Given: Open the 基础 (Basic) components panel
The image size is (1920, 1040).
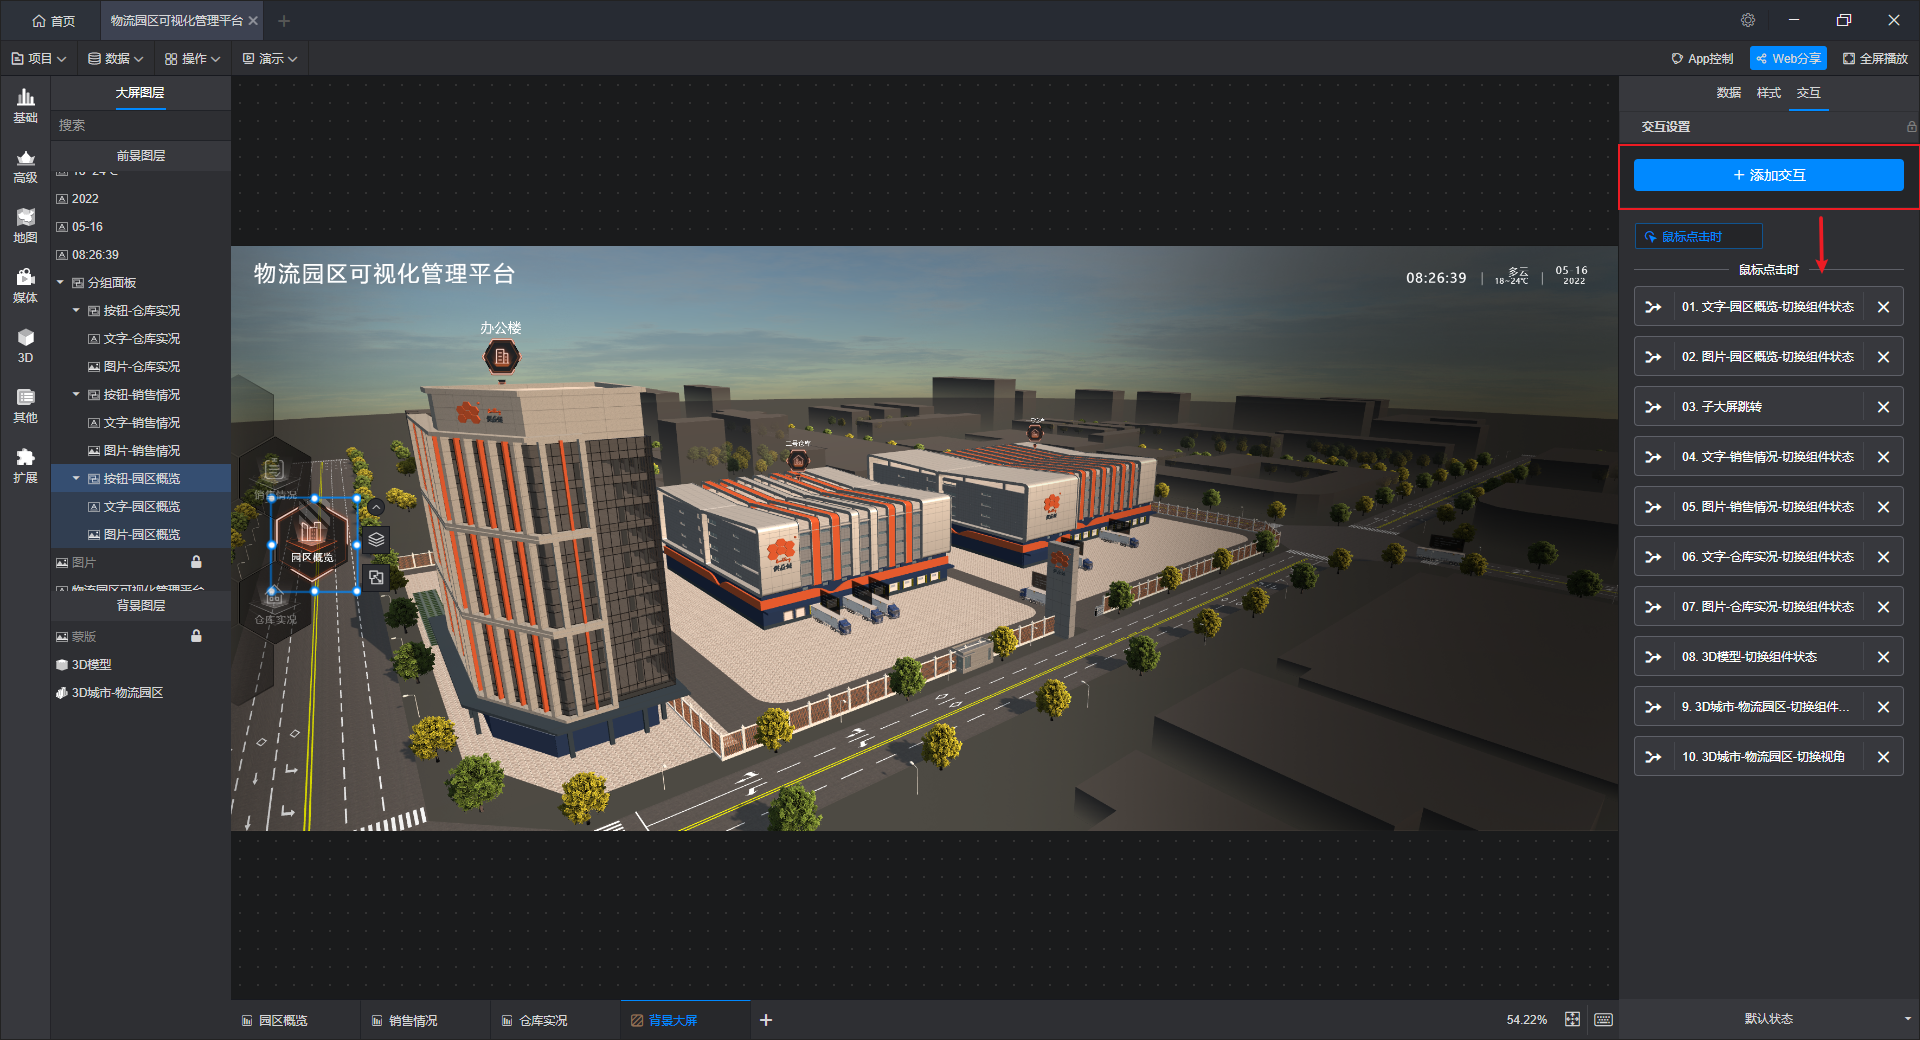Looking at the screenshot, I should pos(25,106).
